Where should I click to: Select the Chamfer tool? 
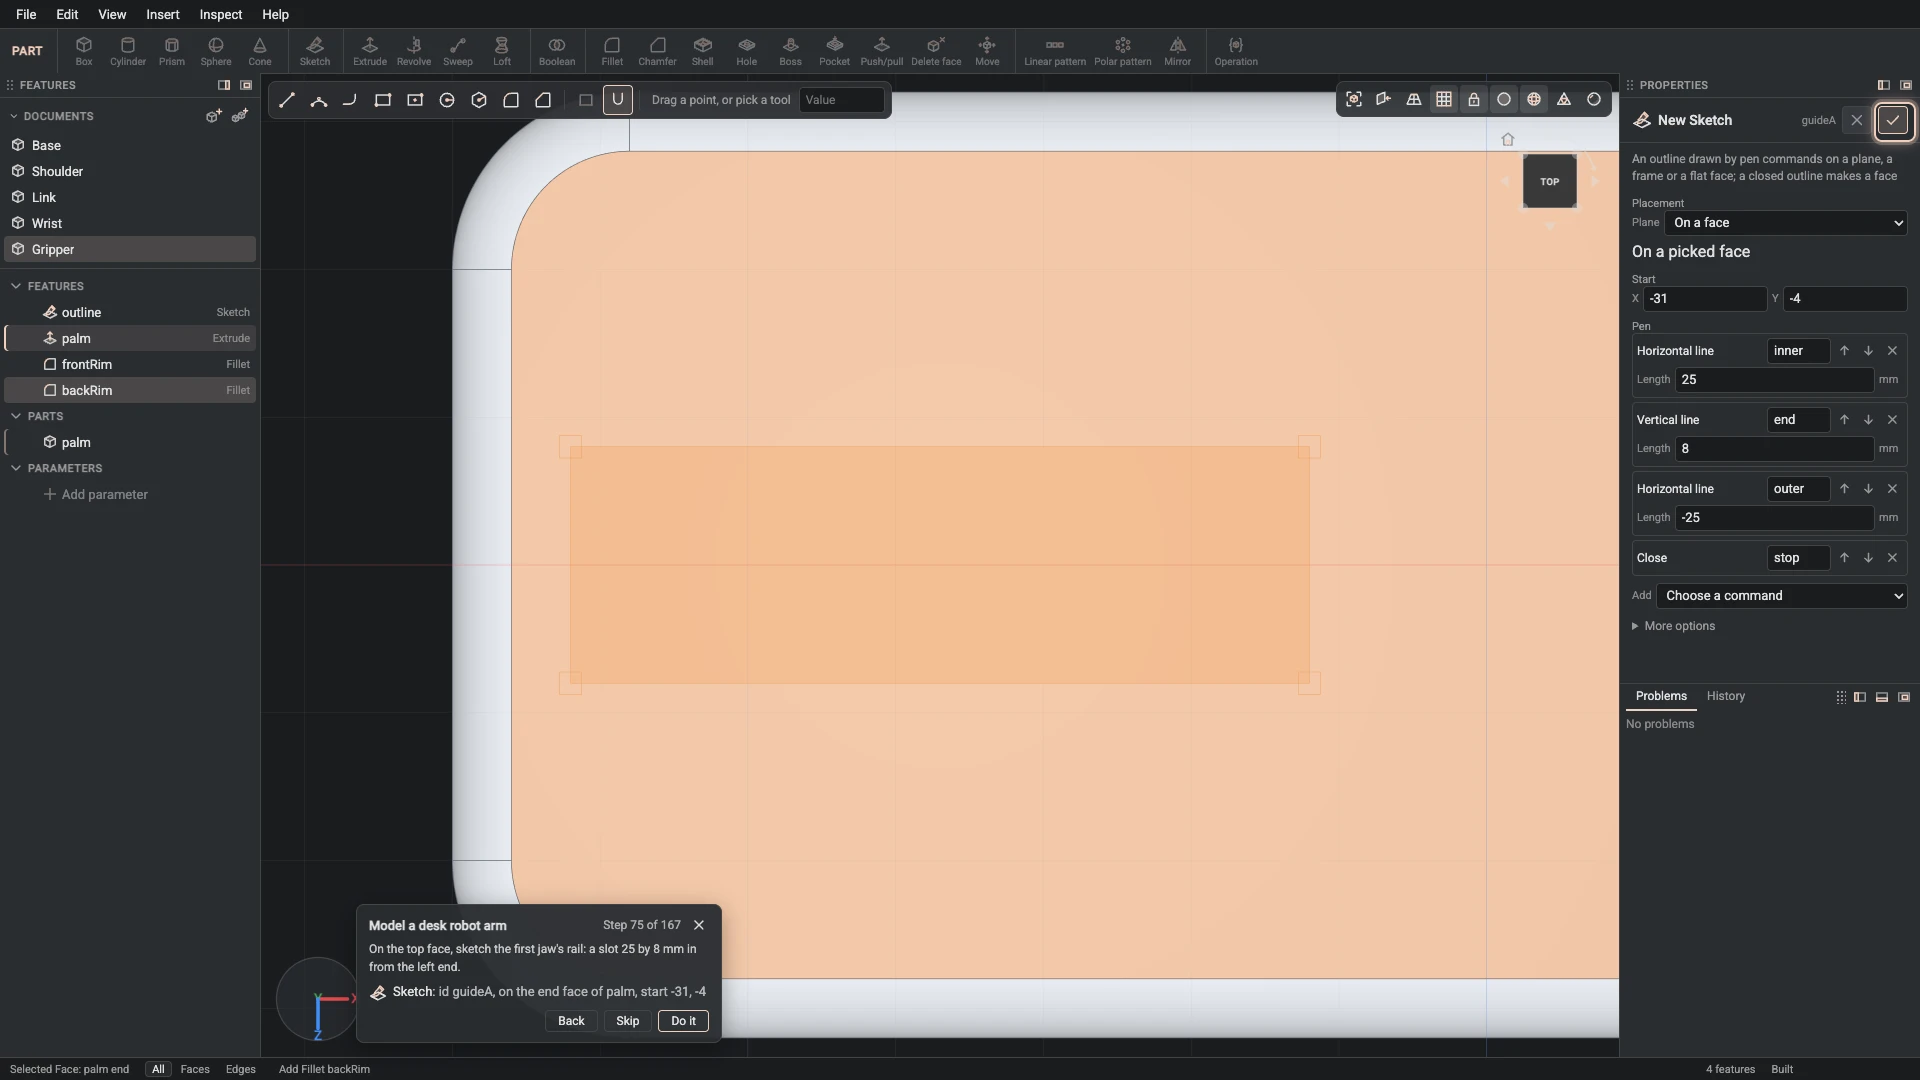[x=657, y=51]
